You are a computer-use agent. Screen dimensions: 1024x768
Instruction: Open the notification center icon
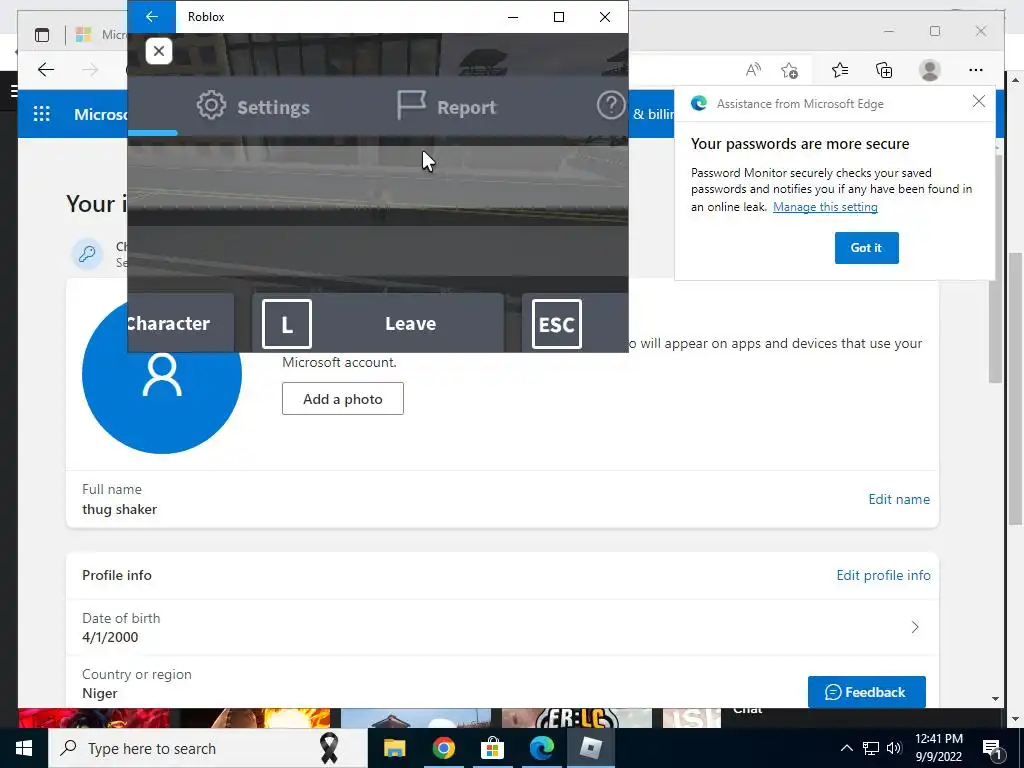[x=992, y=748]
